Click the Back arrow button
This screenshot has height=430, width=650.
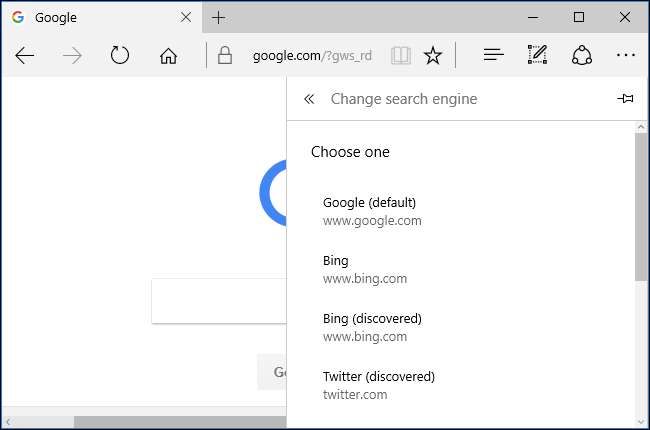25,56
